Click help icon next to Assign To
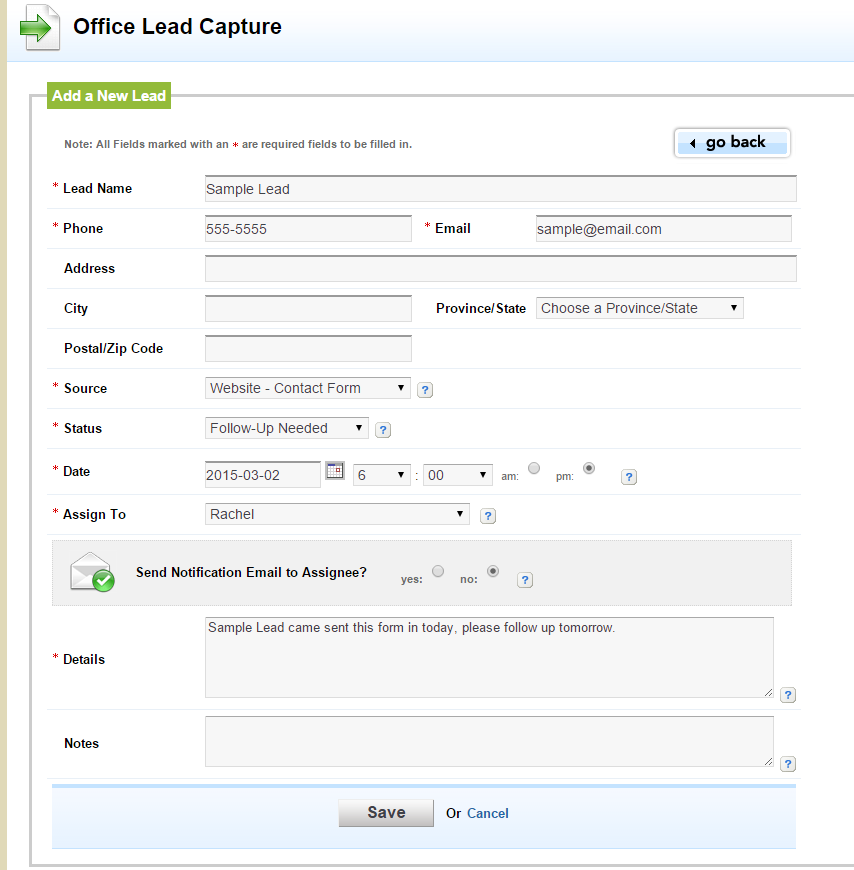This screenshot has width=854, height=870. [488, 516]
